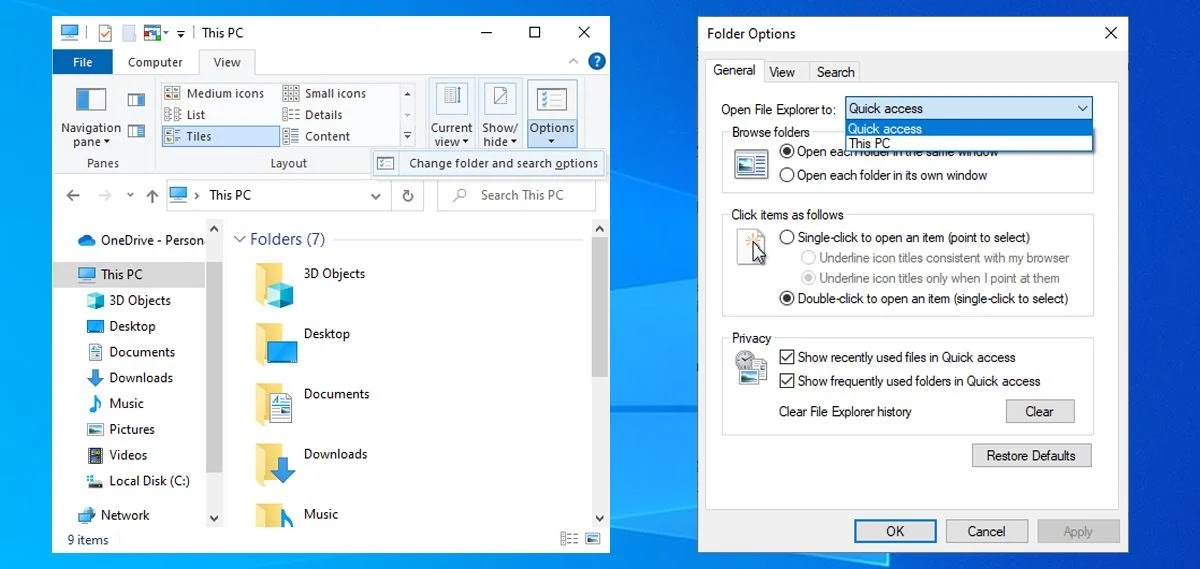The width and height of the screenshot is (1200, 569).
Task: Click 'Change folder and search options' menu item
Action: 489,163
